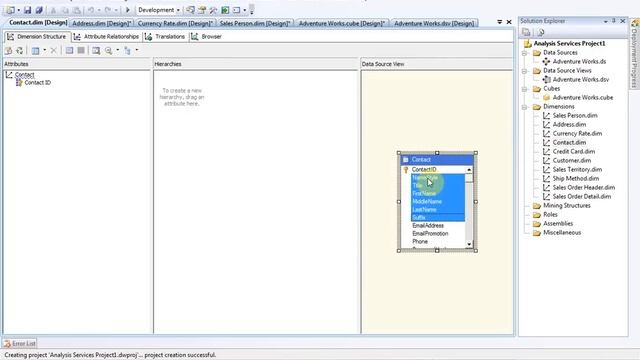Switch to Address.dim [Design] tab
Image resolution: width=640 pixels, height=360 pixels.
click(x=102, y=23)
